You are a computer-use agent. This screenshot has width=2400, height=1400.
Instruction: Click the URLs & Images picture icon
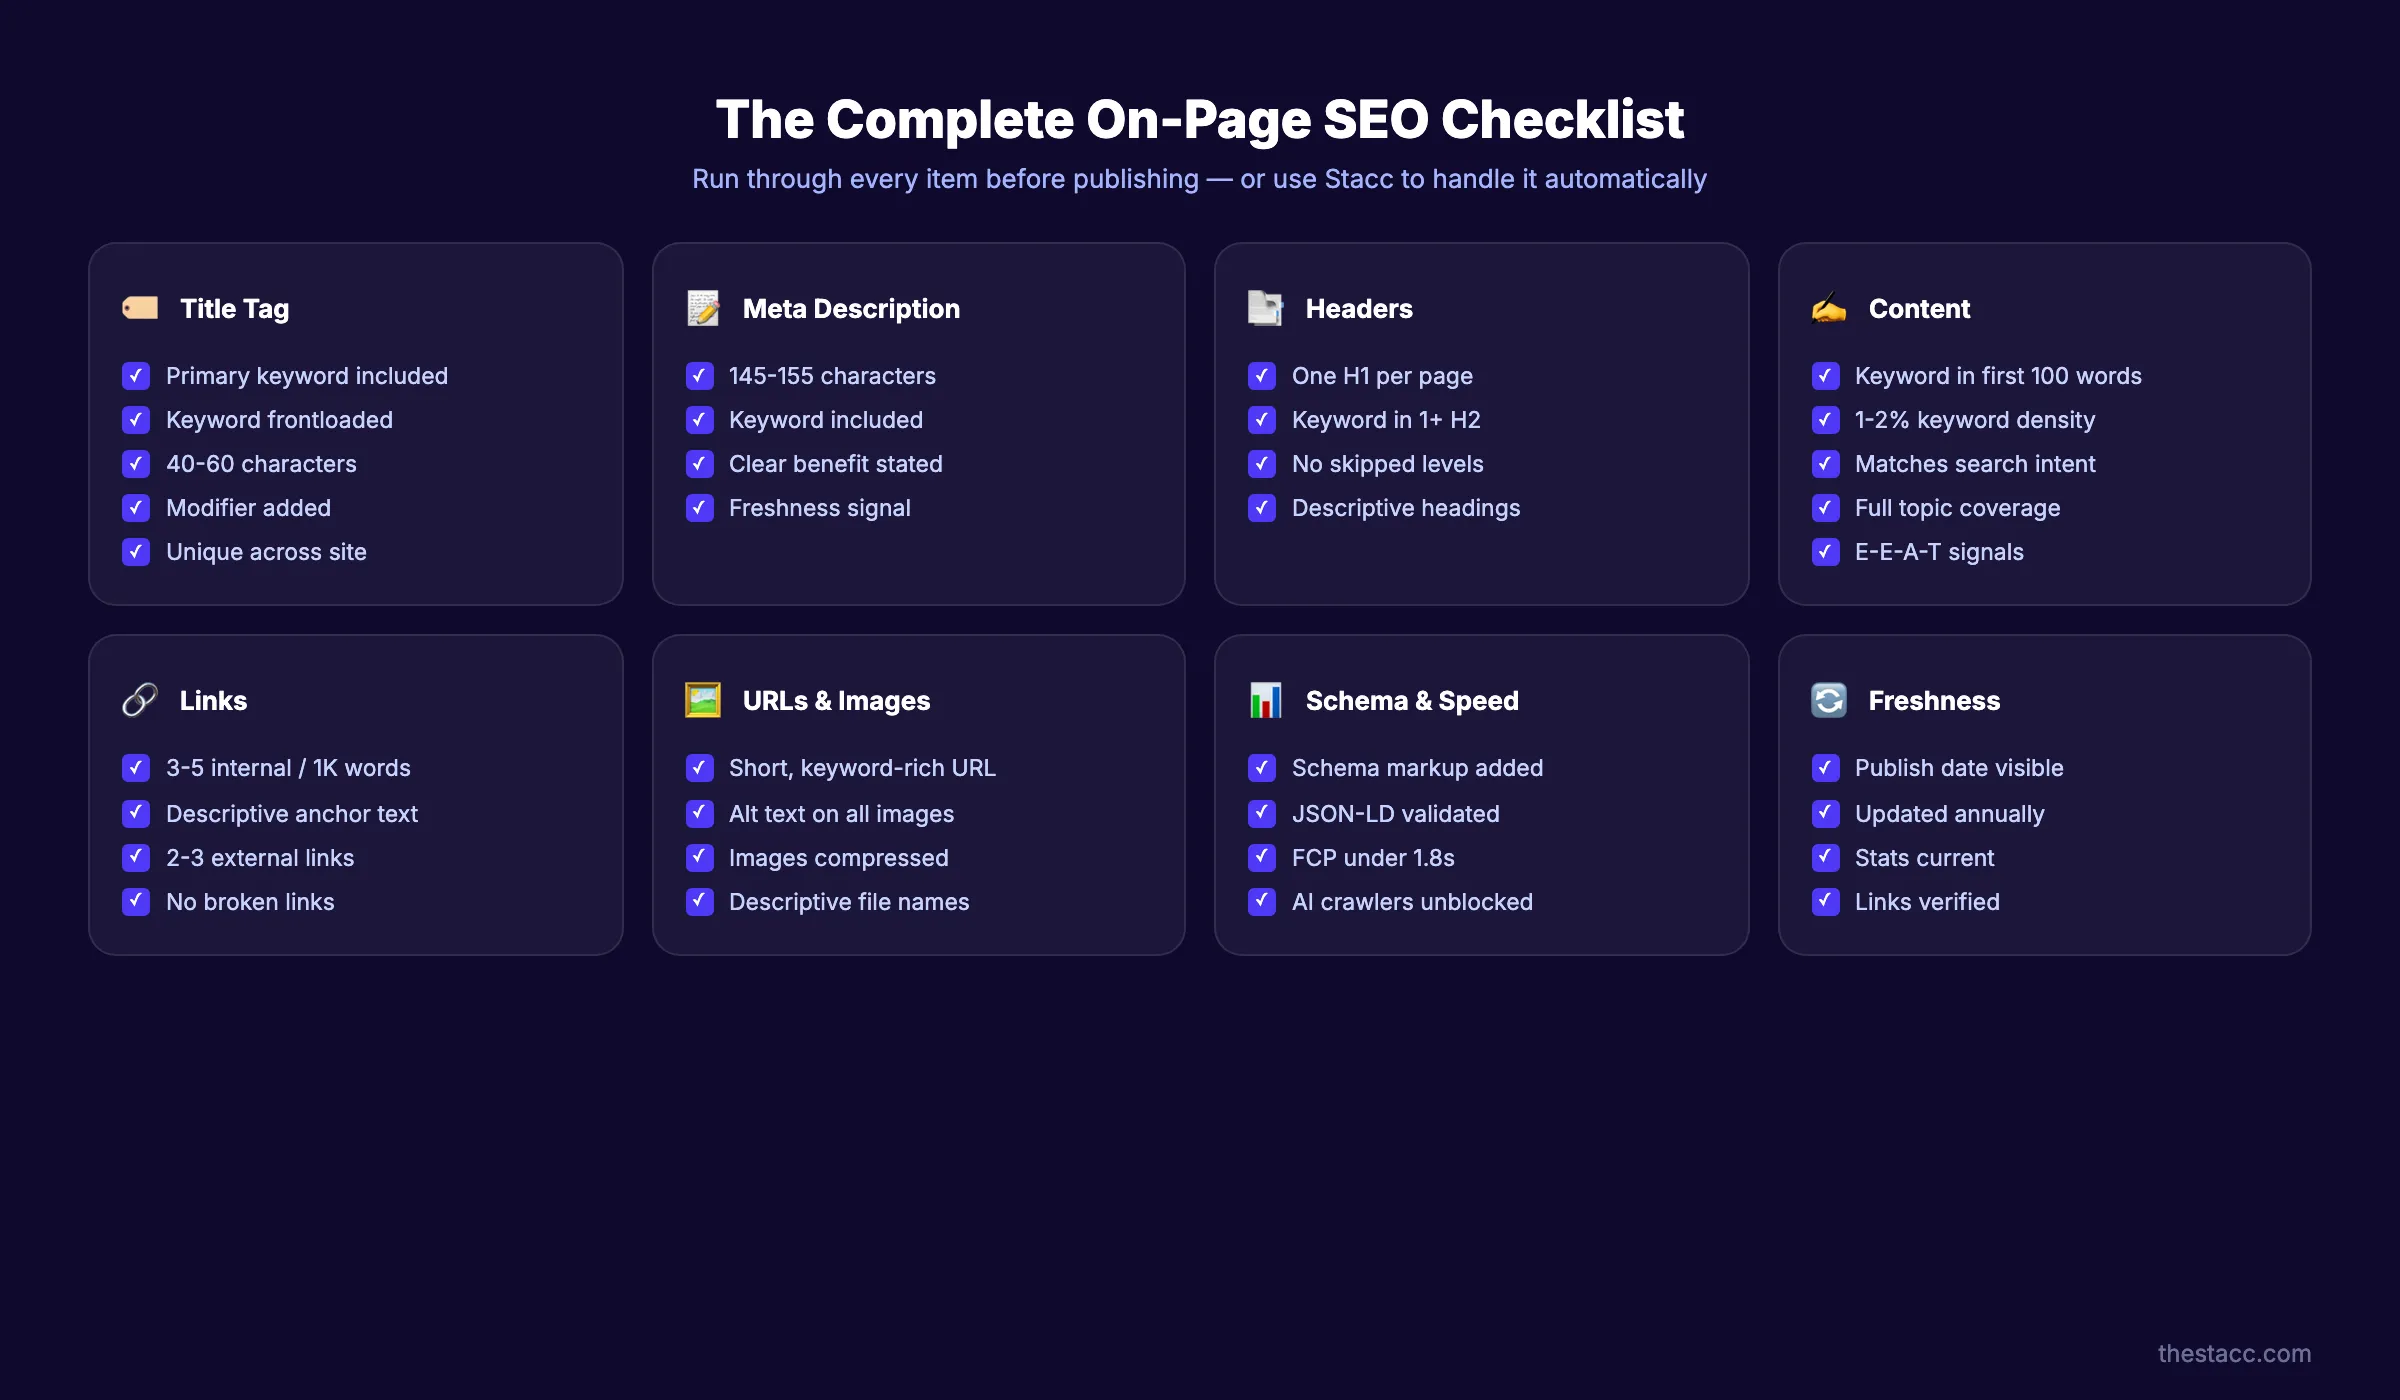tap(702, 700)
